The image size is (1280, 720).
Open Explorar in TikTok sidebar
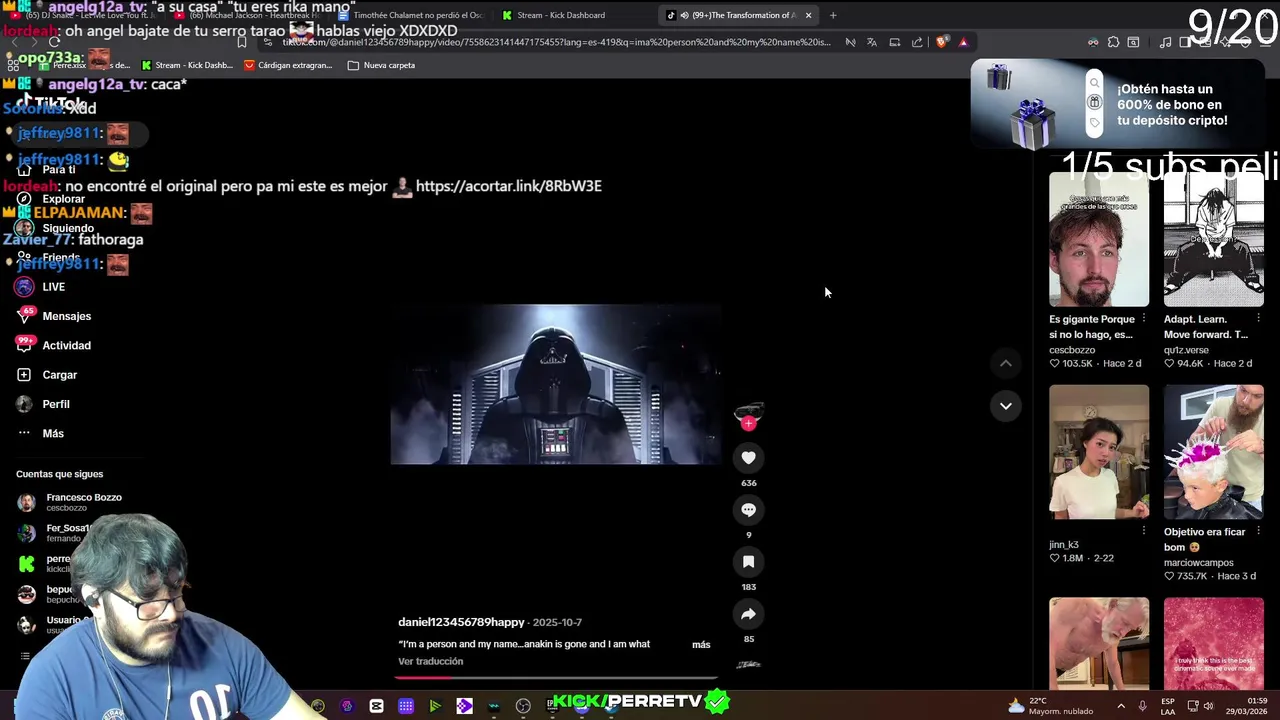click(52, 199)
